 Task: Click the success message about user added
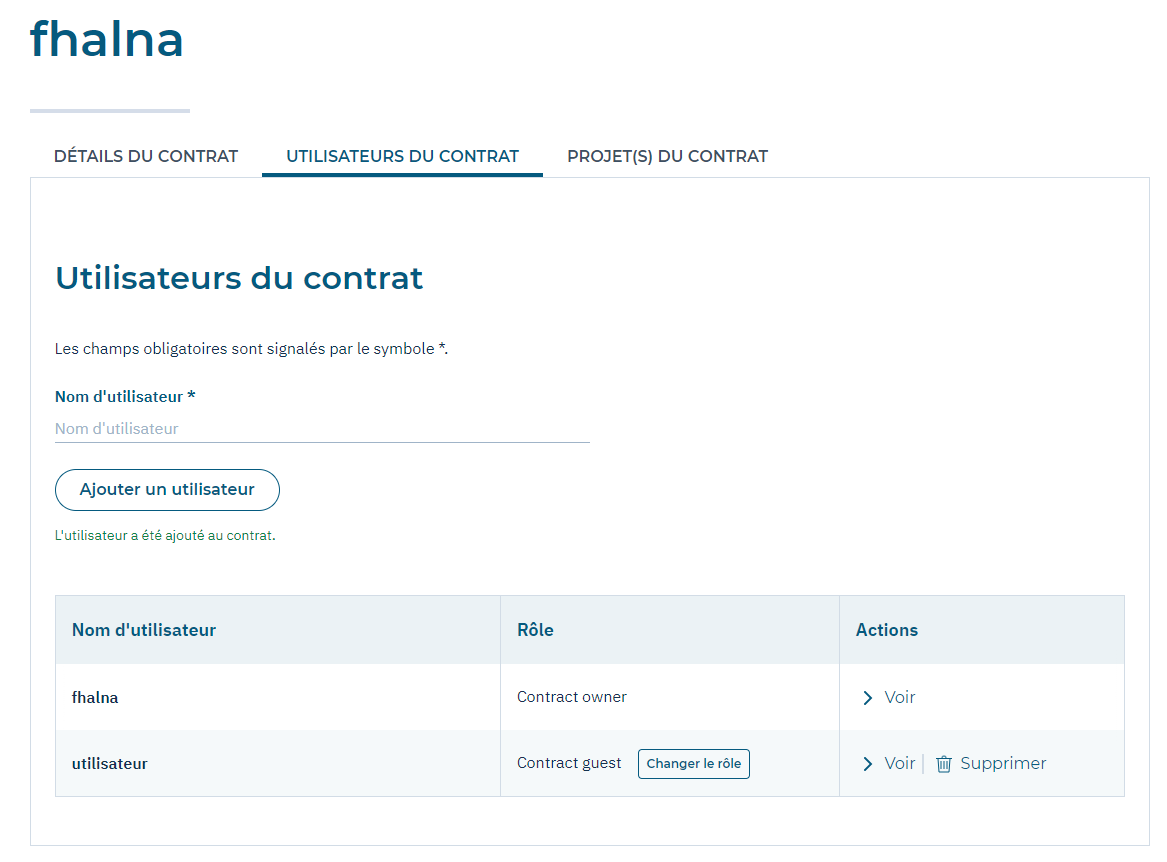coord(165,535)
